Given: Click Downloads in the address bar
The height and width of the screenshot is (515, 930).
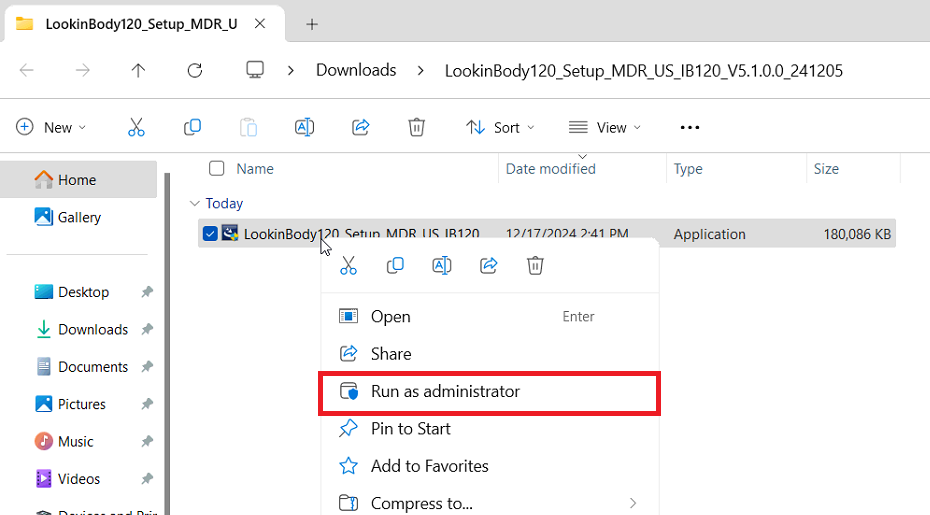Looking at the screenshot, I should 356,70.
